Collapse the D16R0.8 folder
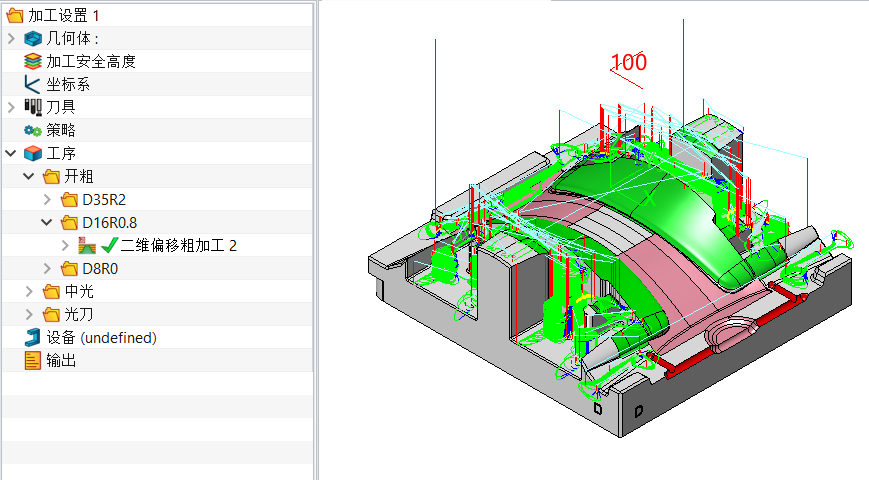 pos(47,222)
